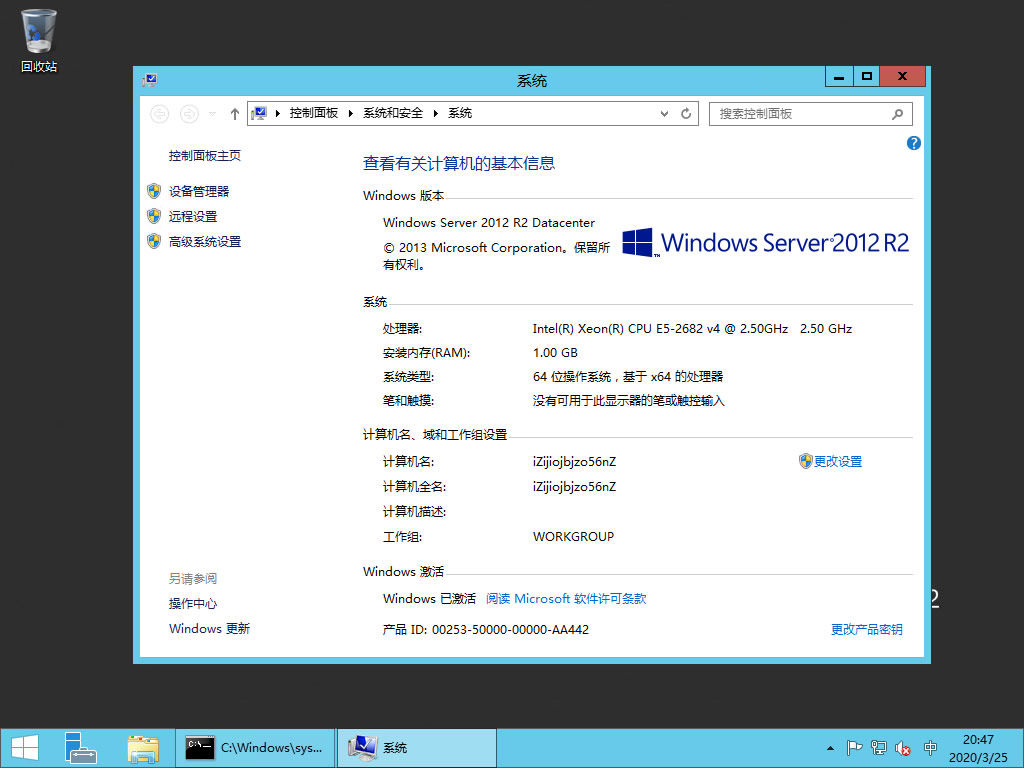The width and height of the screenshot is (1024, 768).
Task: Click the shield icon beside 设备管理器
Action: (154, 191)
